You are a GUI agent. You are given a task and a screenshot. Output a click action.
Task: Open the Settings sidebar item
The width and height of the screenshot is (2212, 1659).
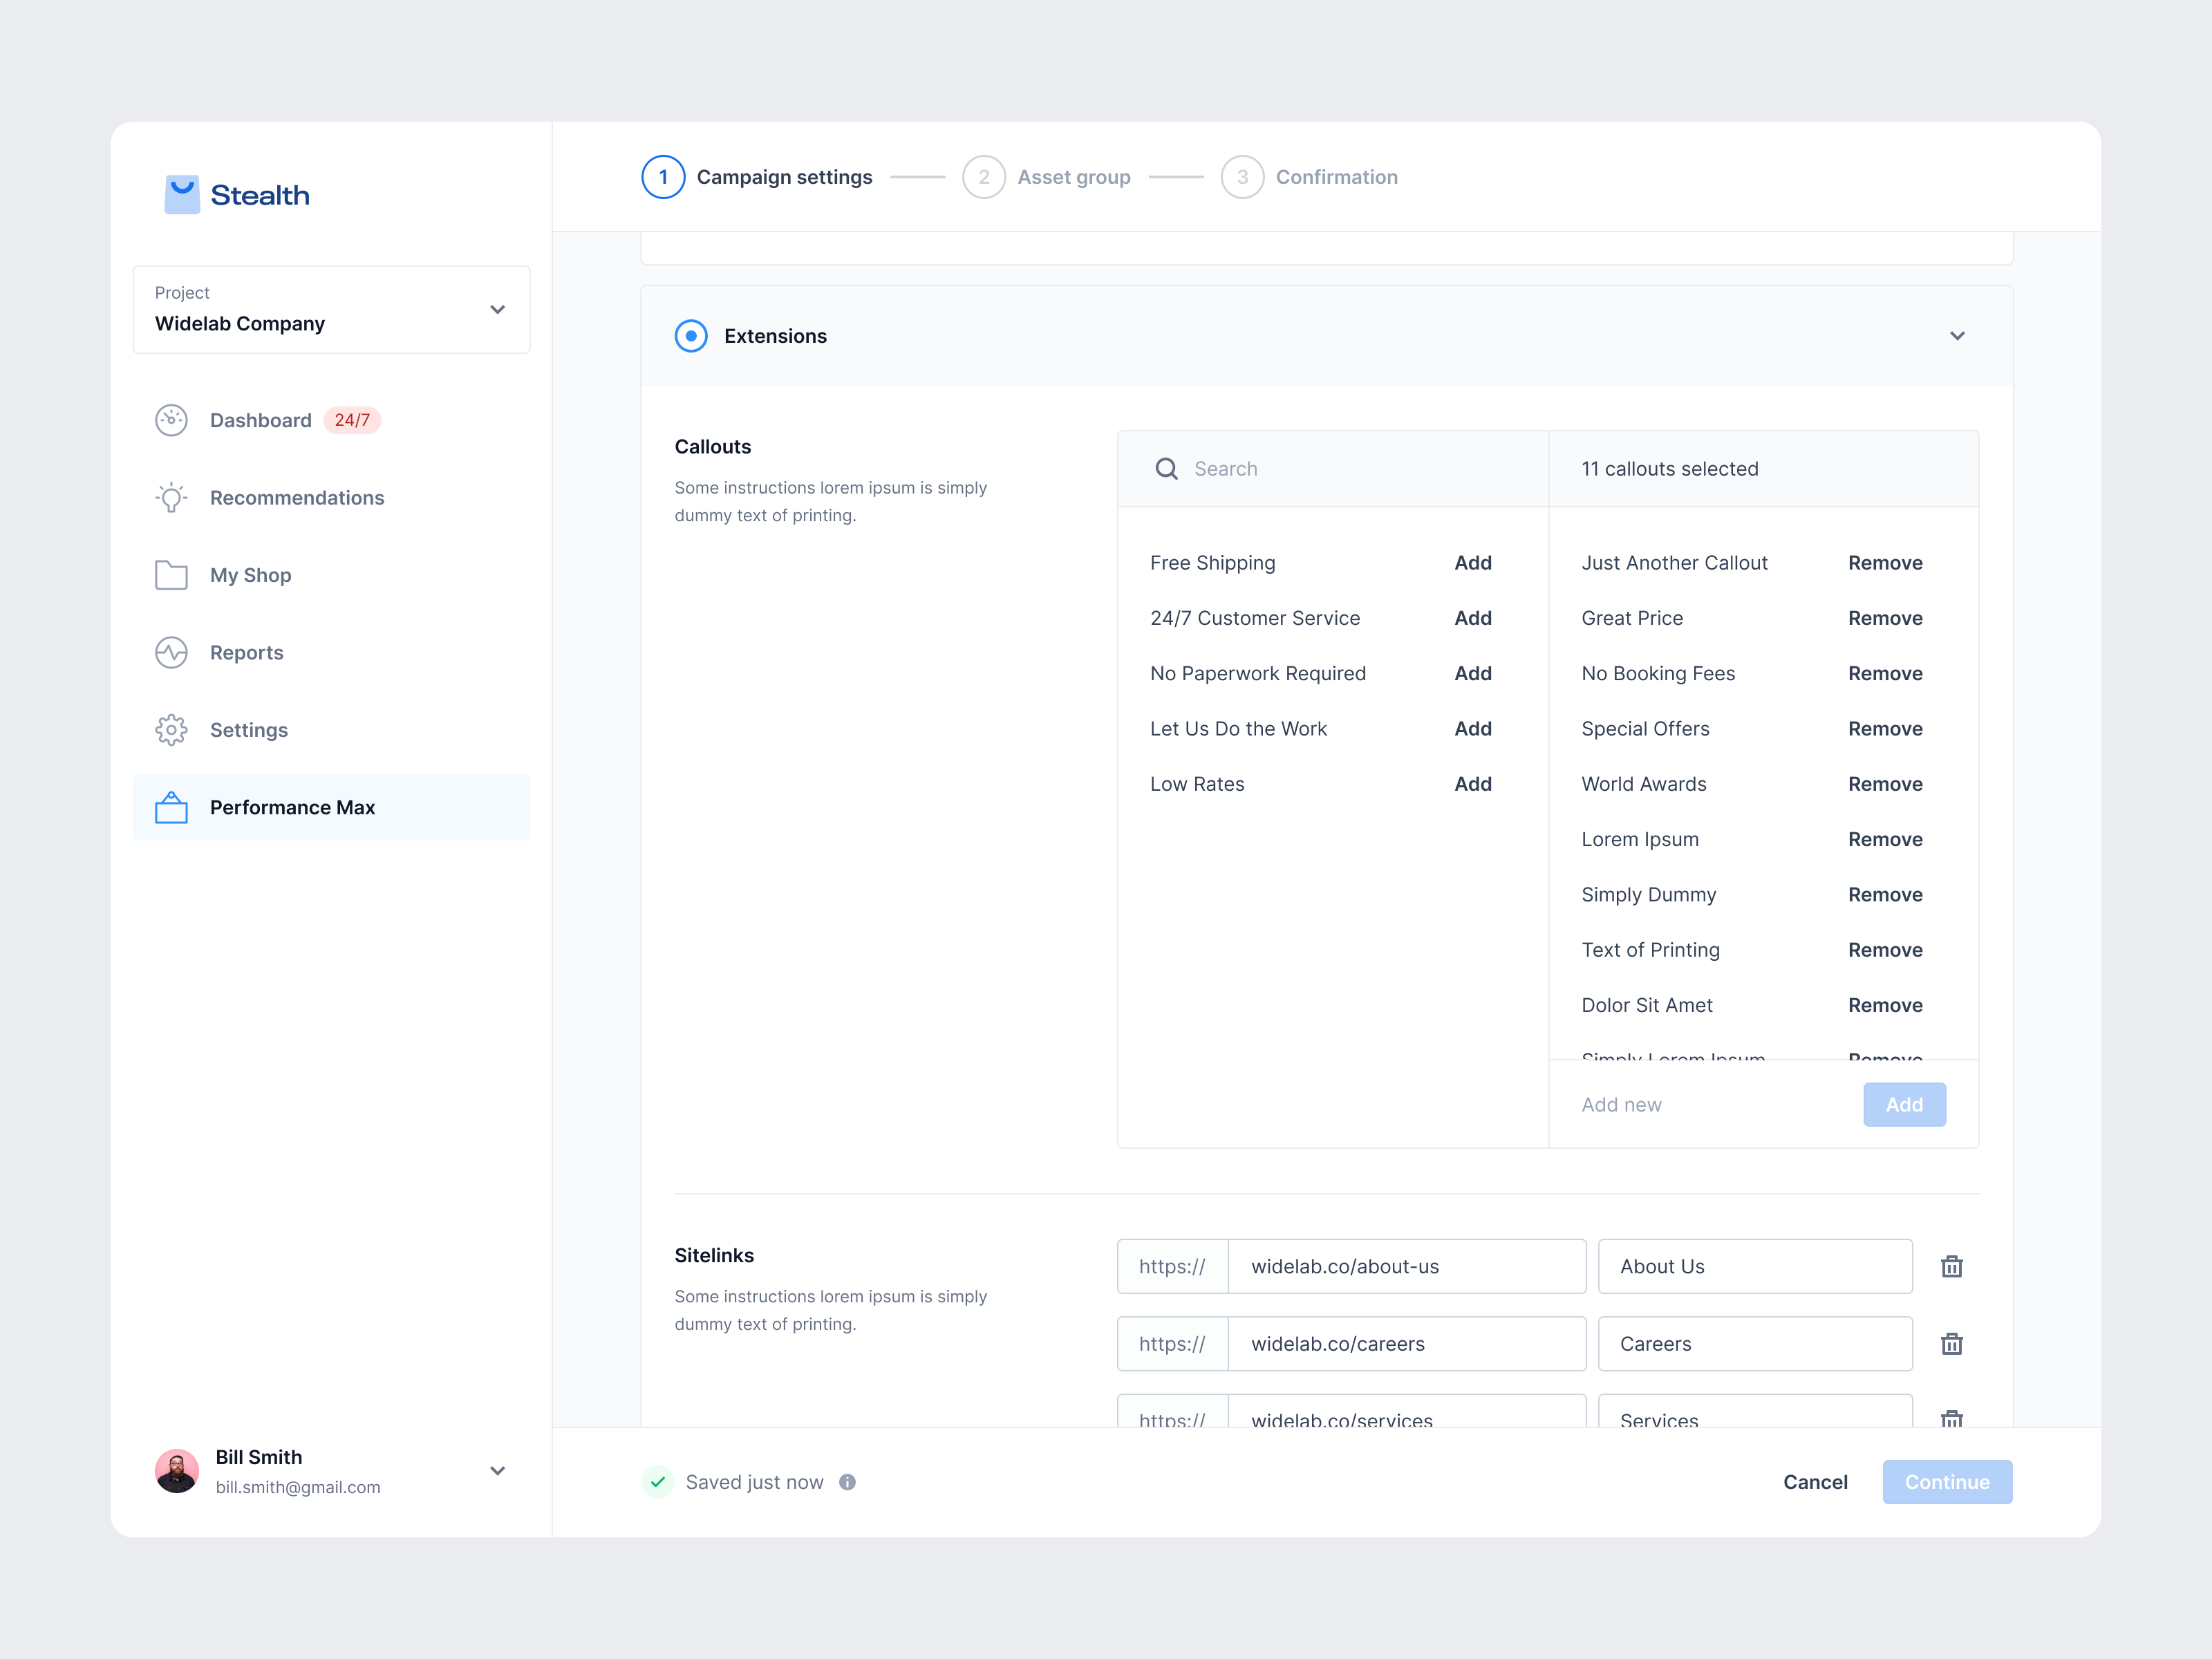[331, 730]
